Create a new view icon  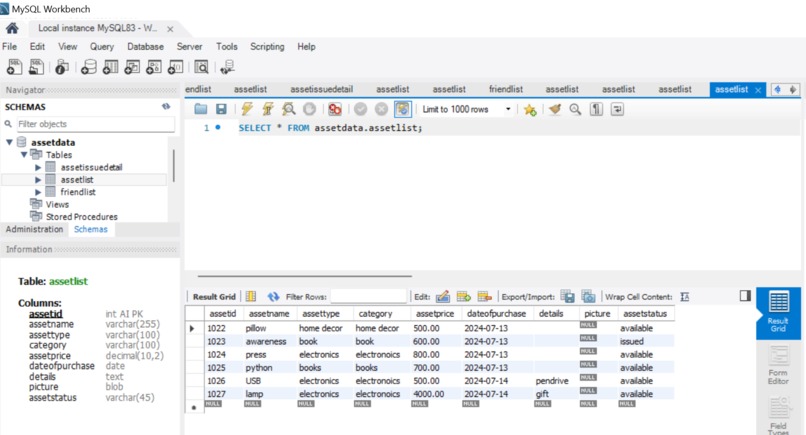click(132, 67)
